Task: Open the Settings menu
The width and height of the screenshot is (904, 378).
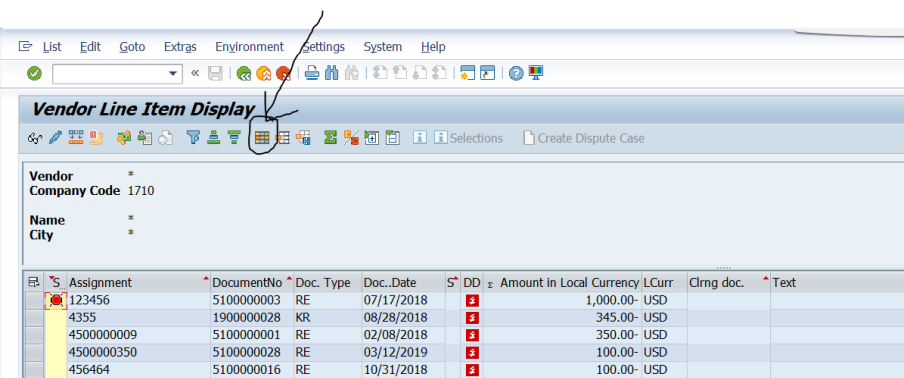Action: pyautogui.click(x=323, y=47)
